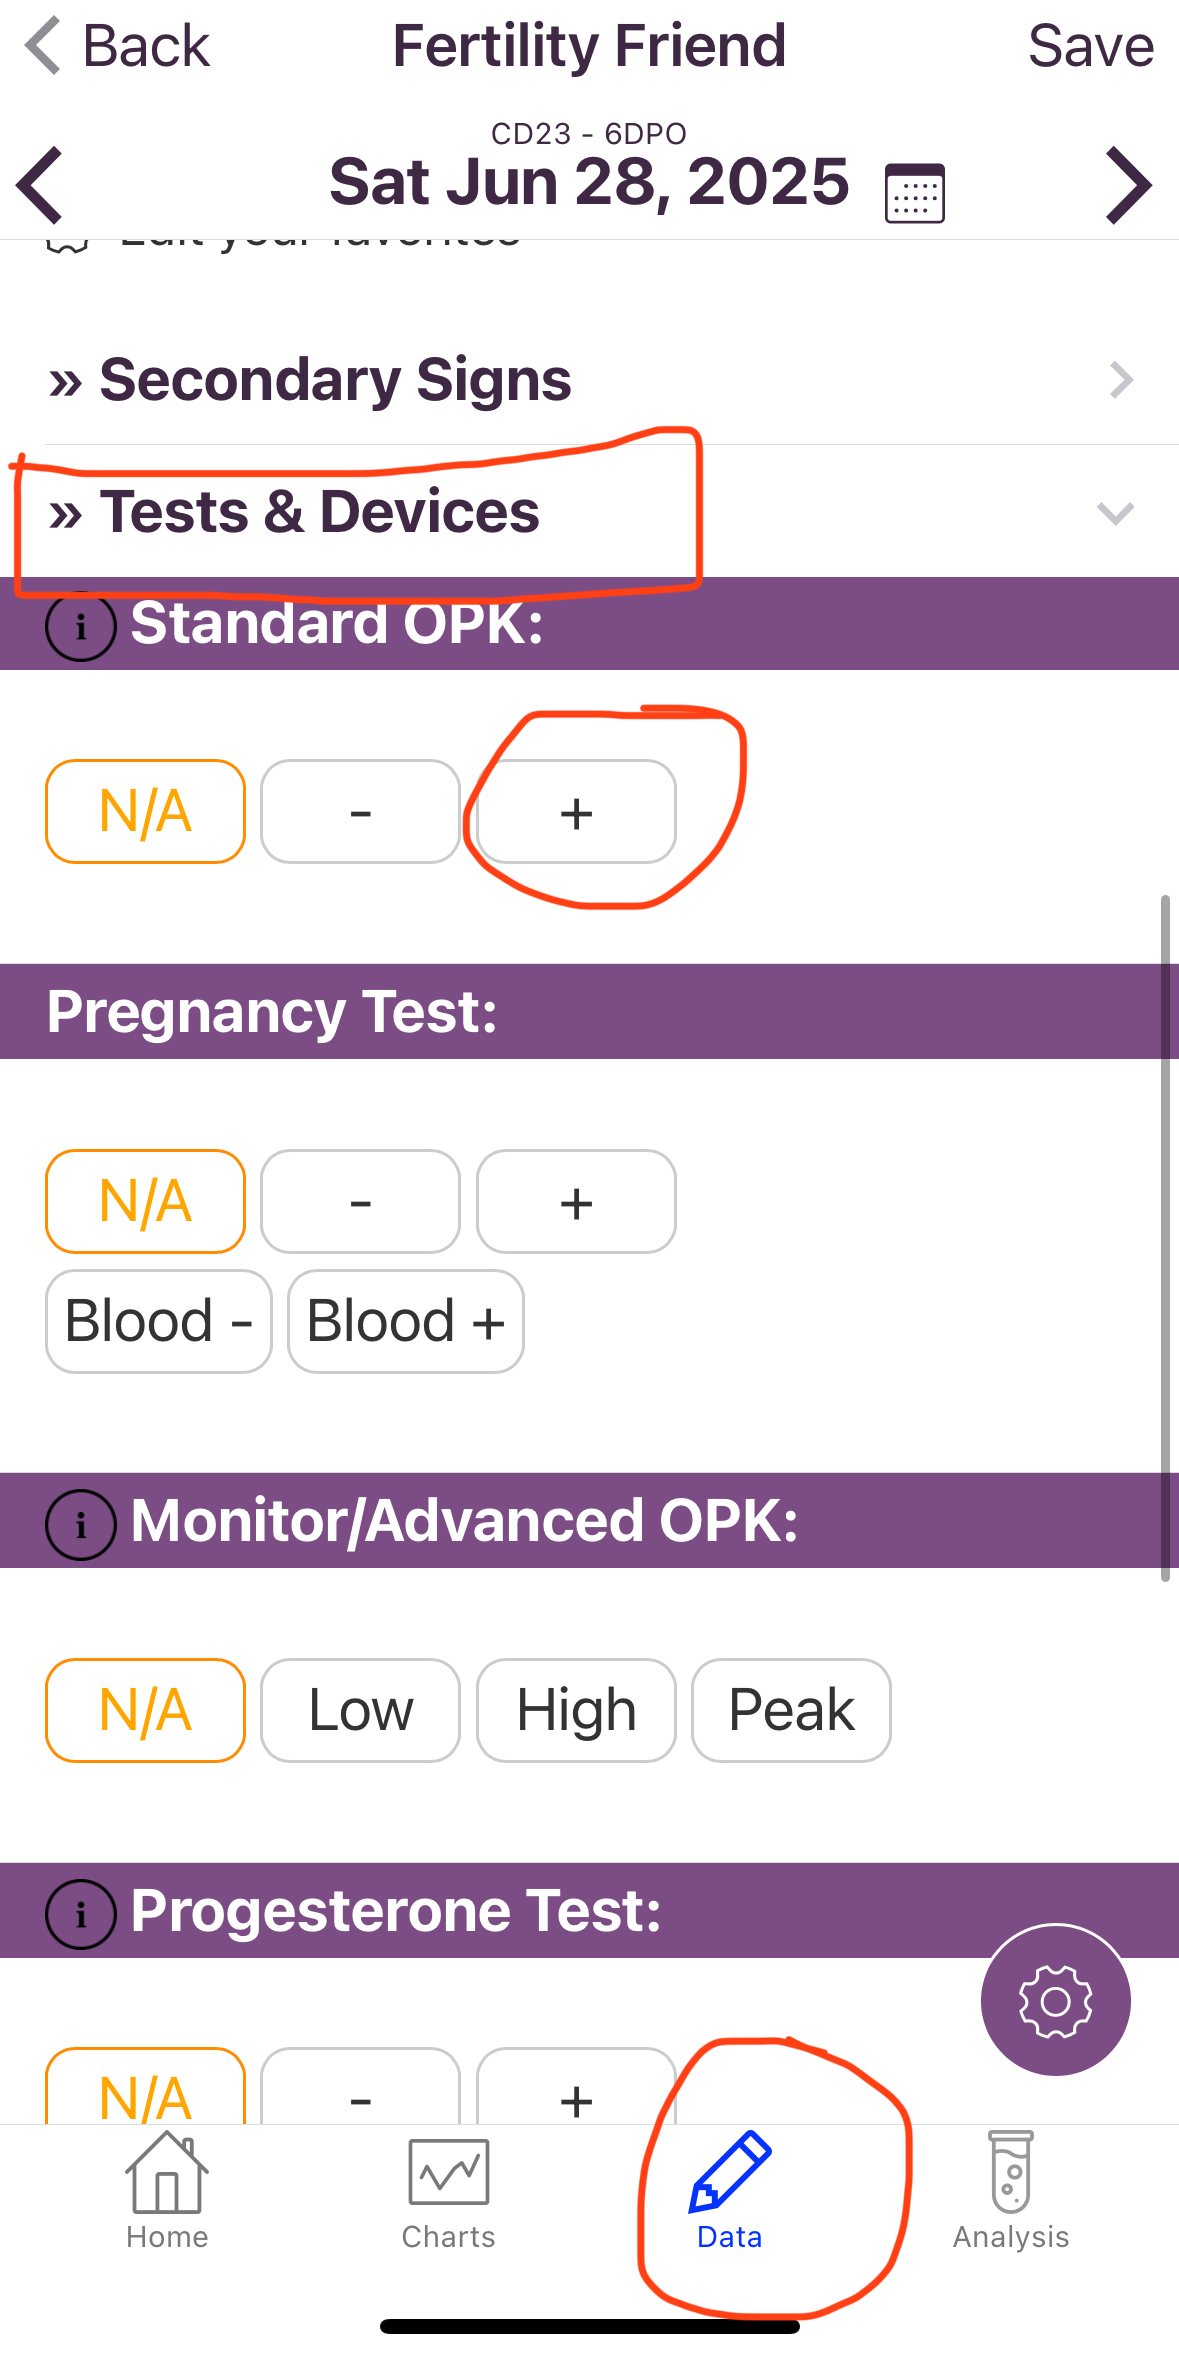Select Blood + pregnancy test result
This screenshot has width=1179, height=2358.
coord(405,1321)
